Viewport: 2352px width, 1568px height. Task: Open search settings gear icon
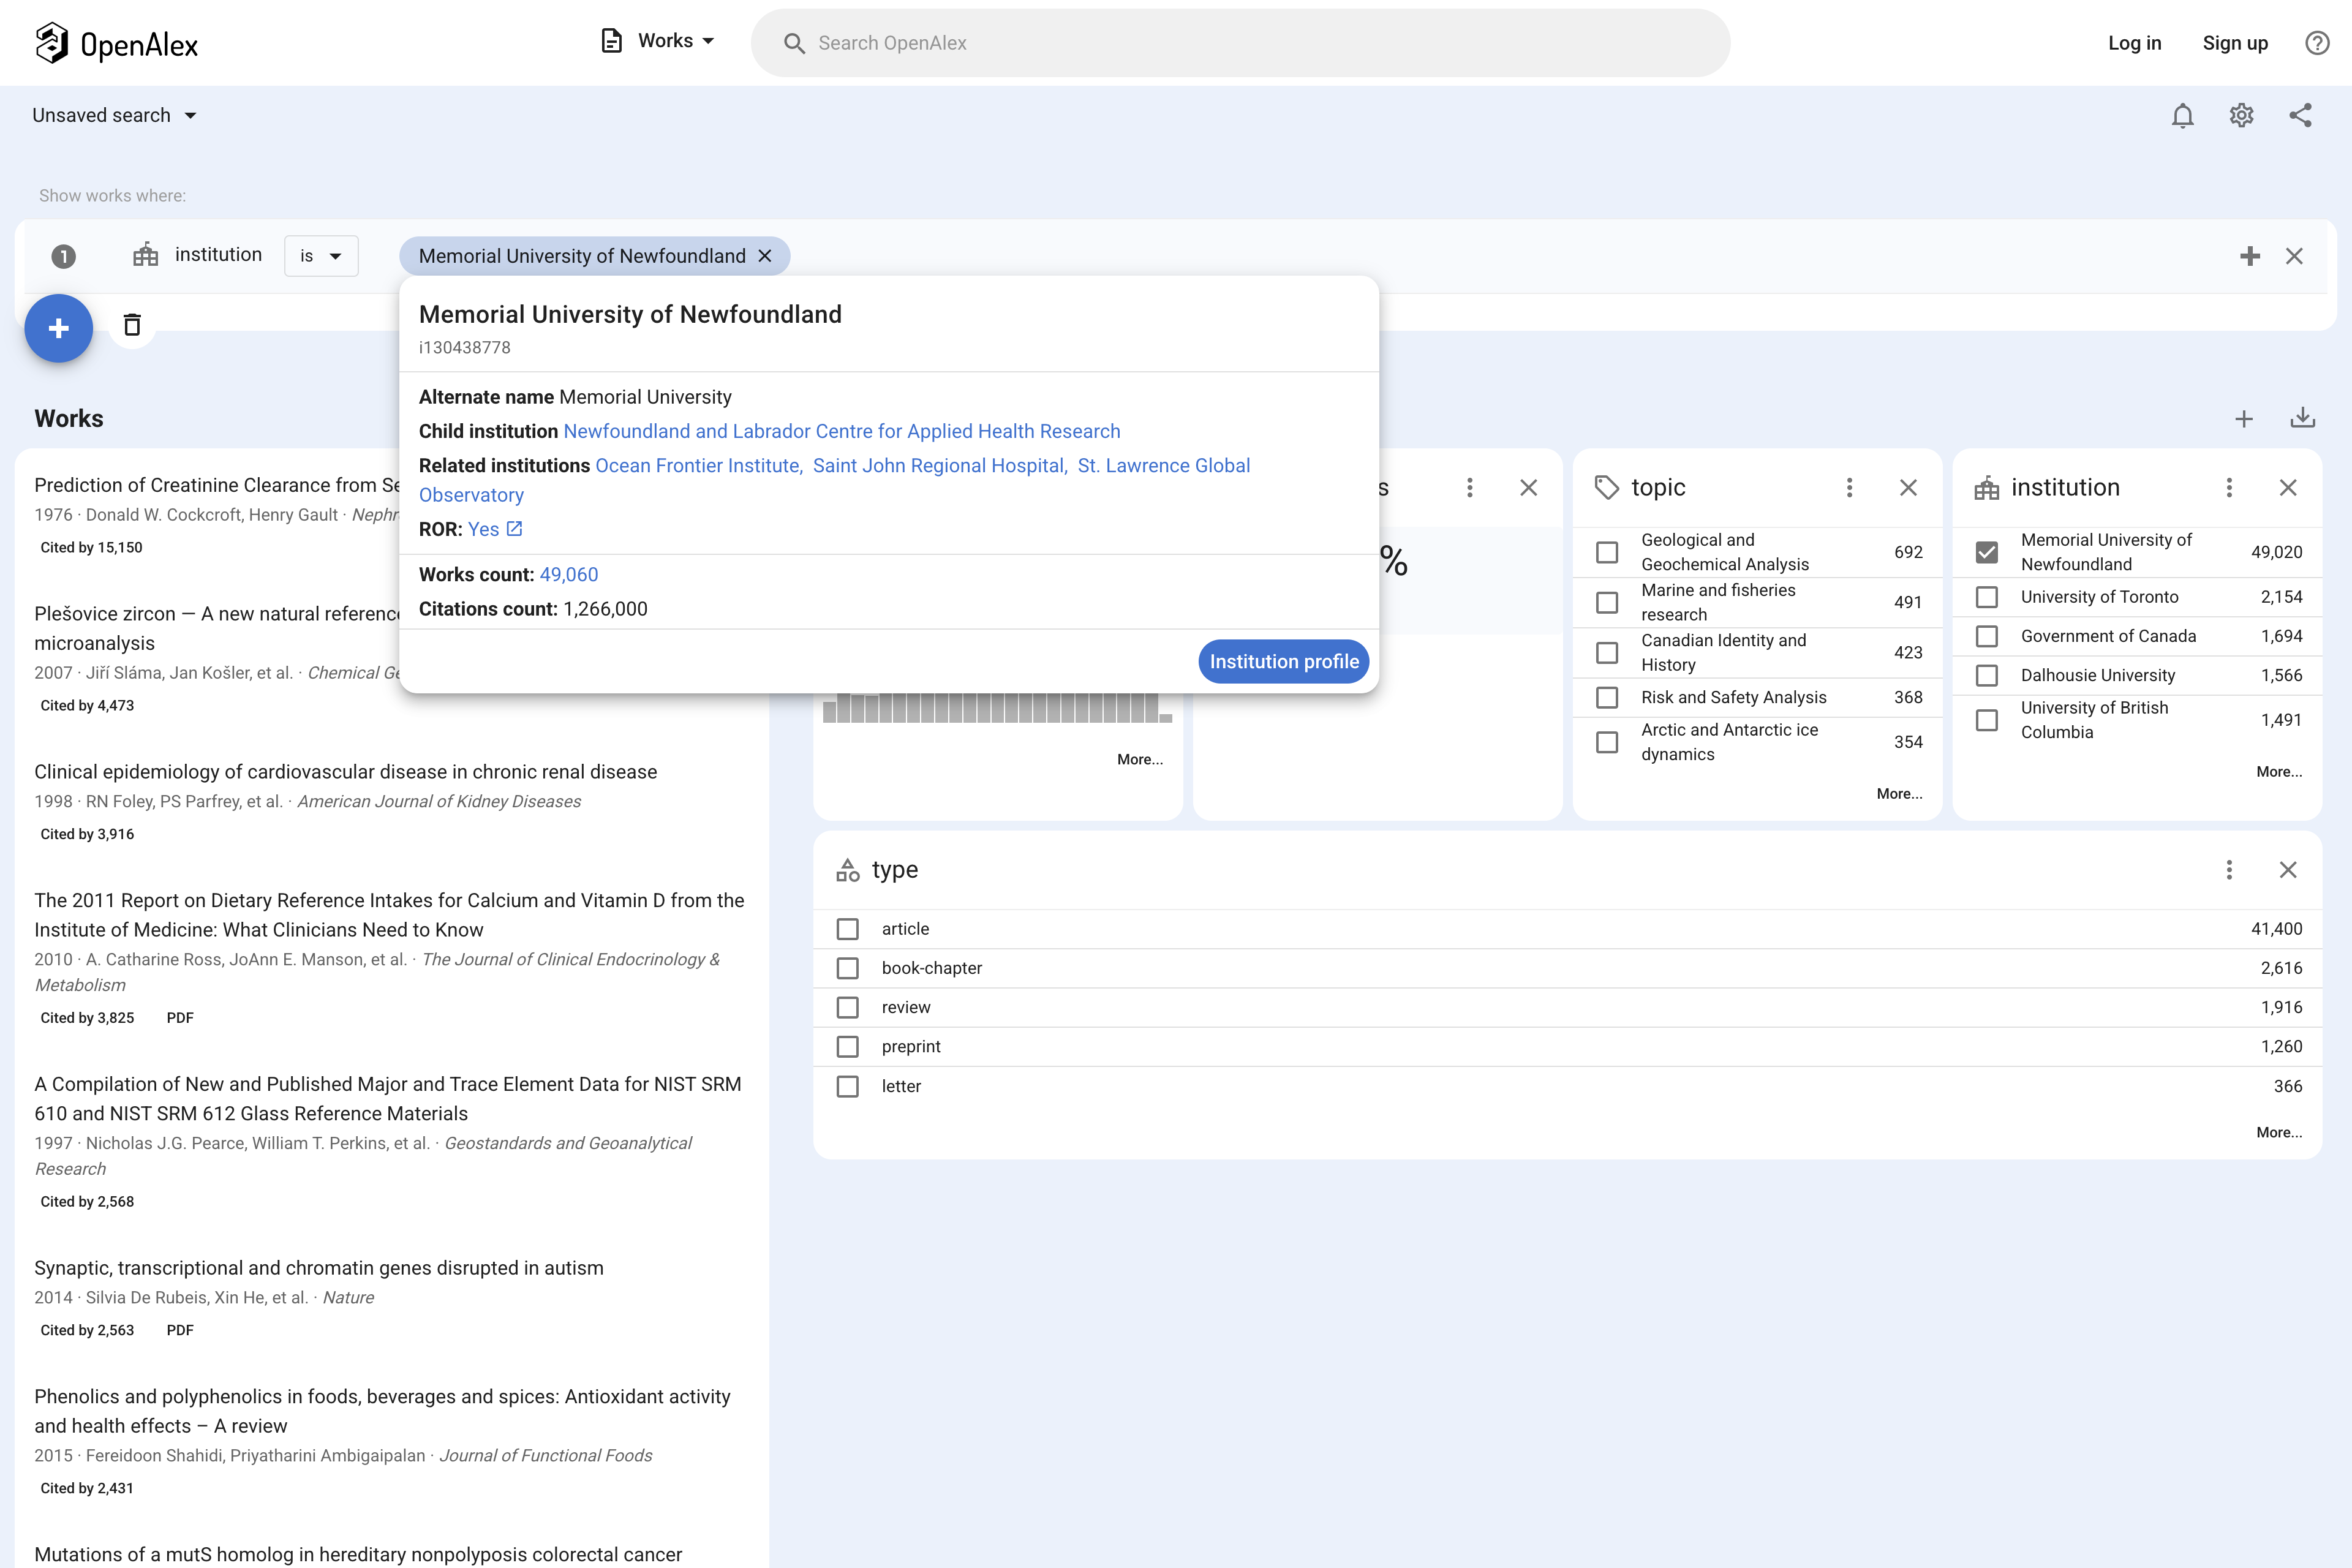point(2241,116)
